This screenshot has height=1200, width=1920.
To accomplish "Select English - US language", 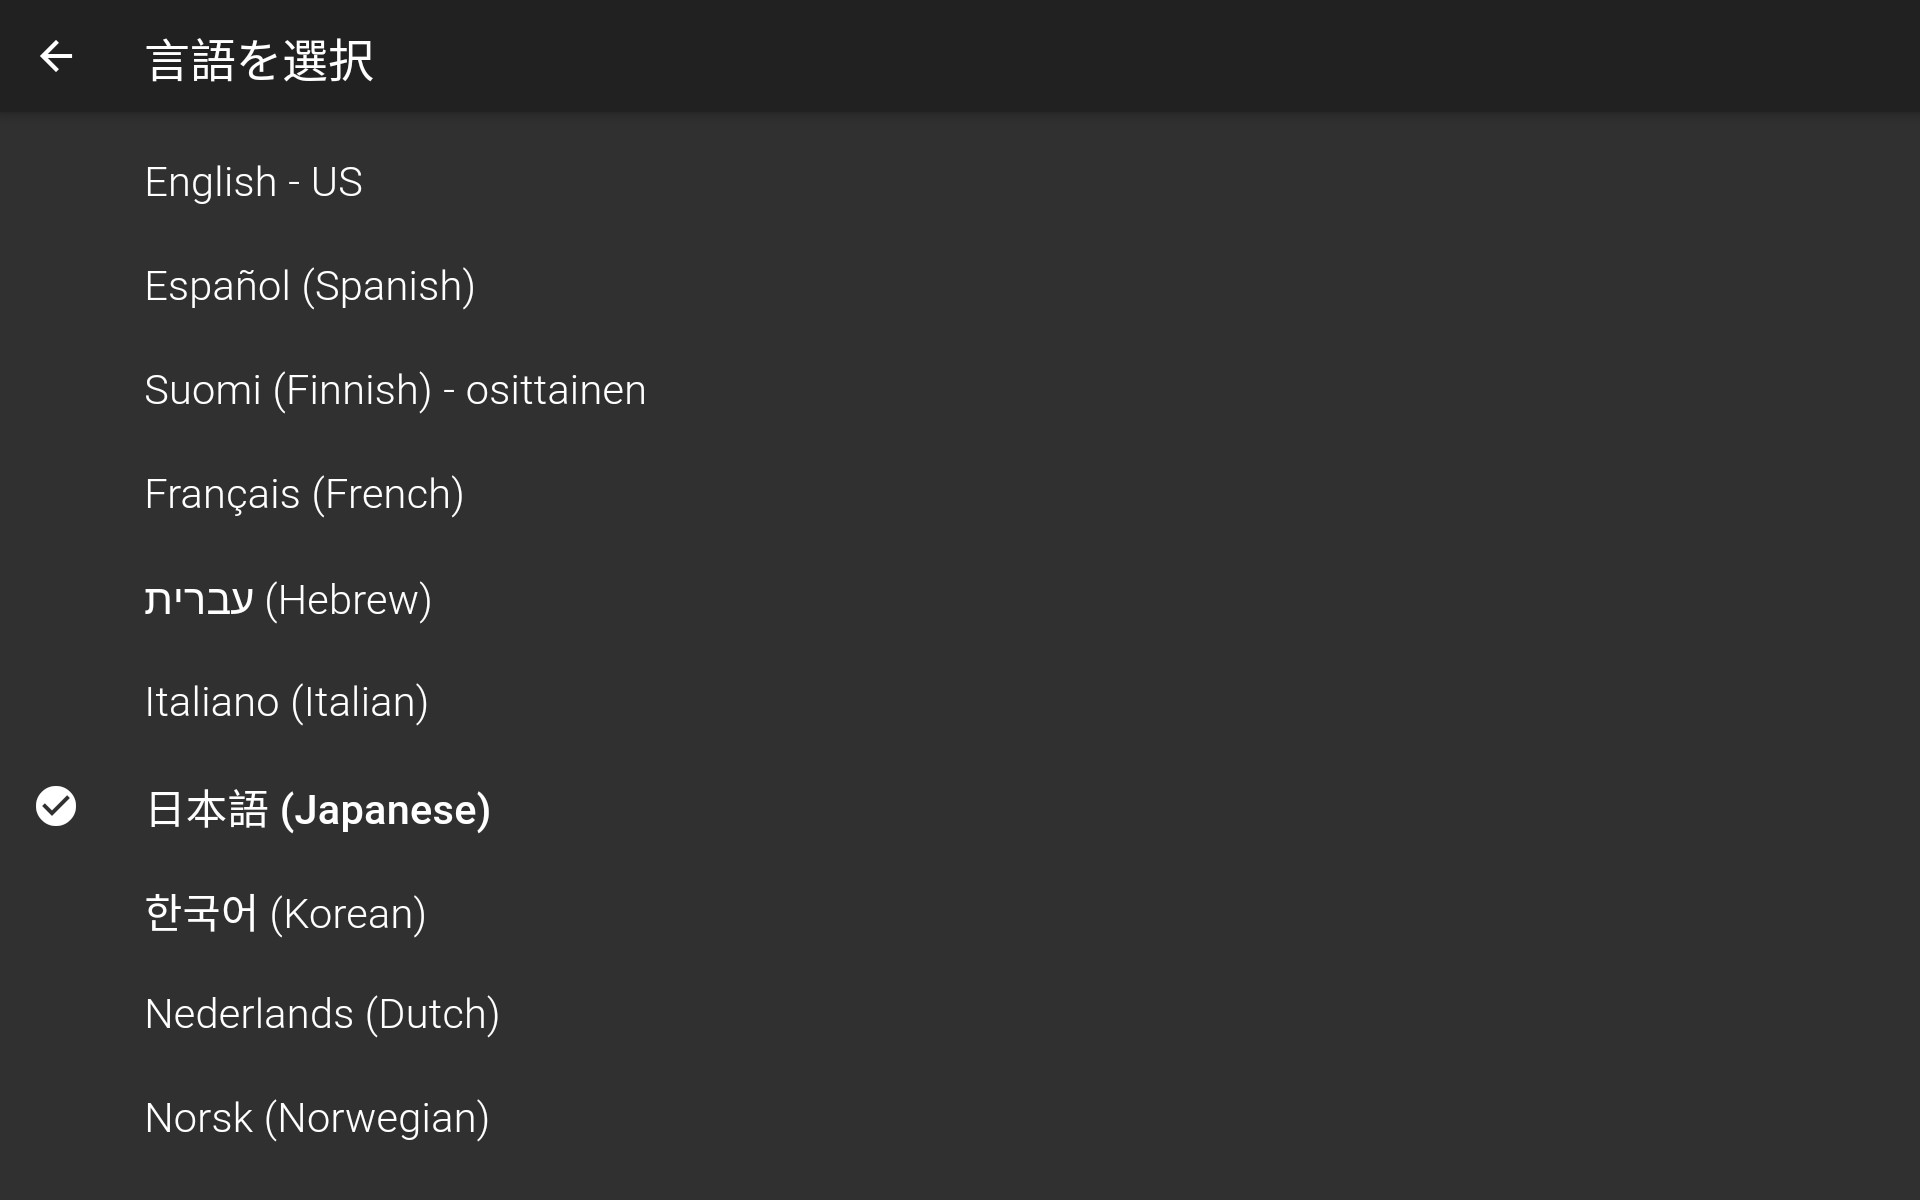I will coord(960,182).
